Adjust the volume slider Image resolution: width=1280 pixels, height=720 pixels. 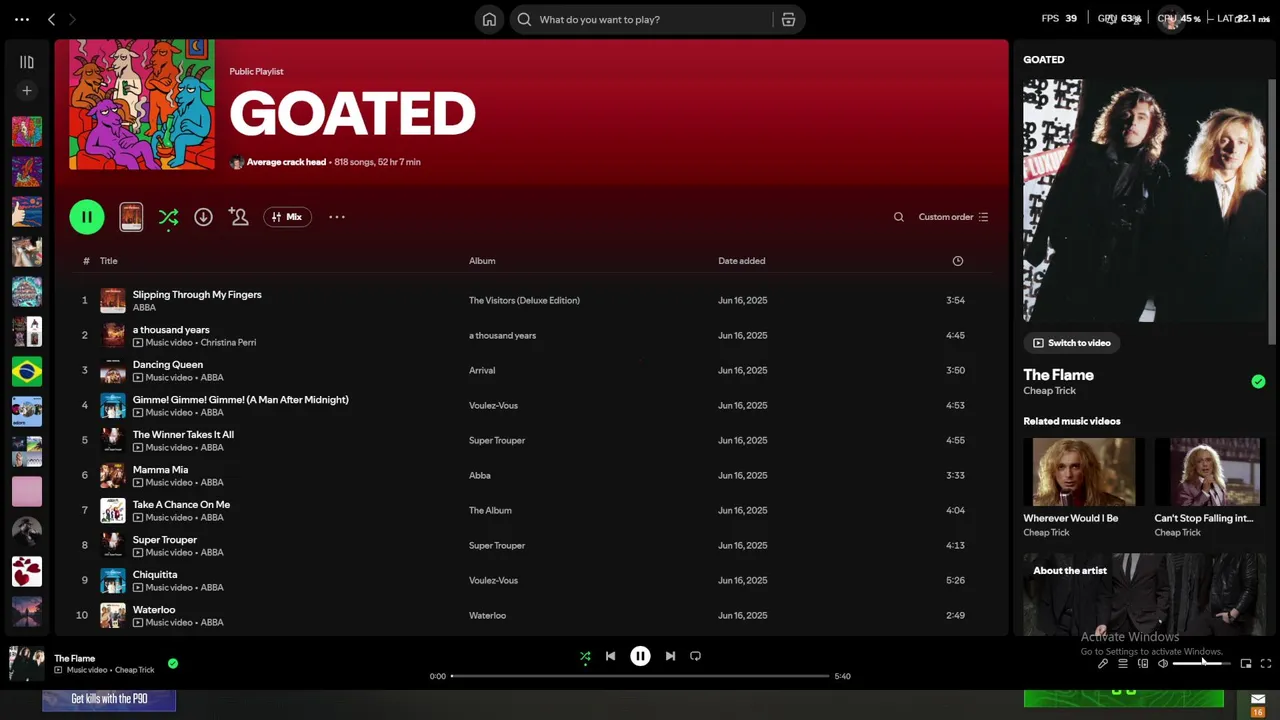pyautogui.click(x=1200, y=663)
